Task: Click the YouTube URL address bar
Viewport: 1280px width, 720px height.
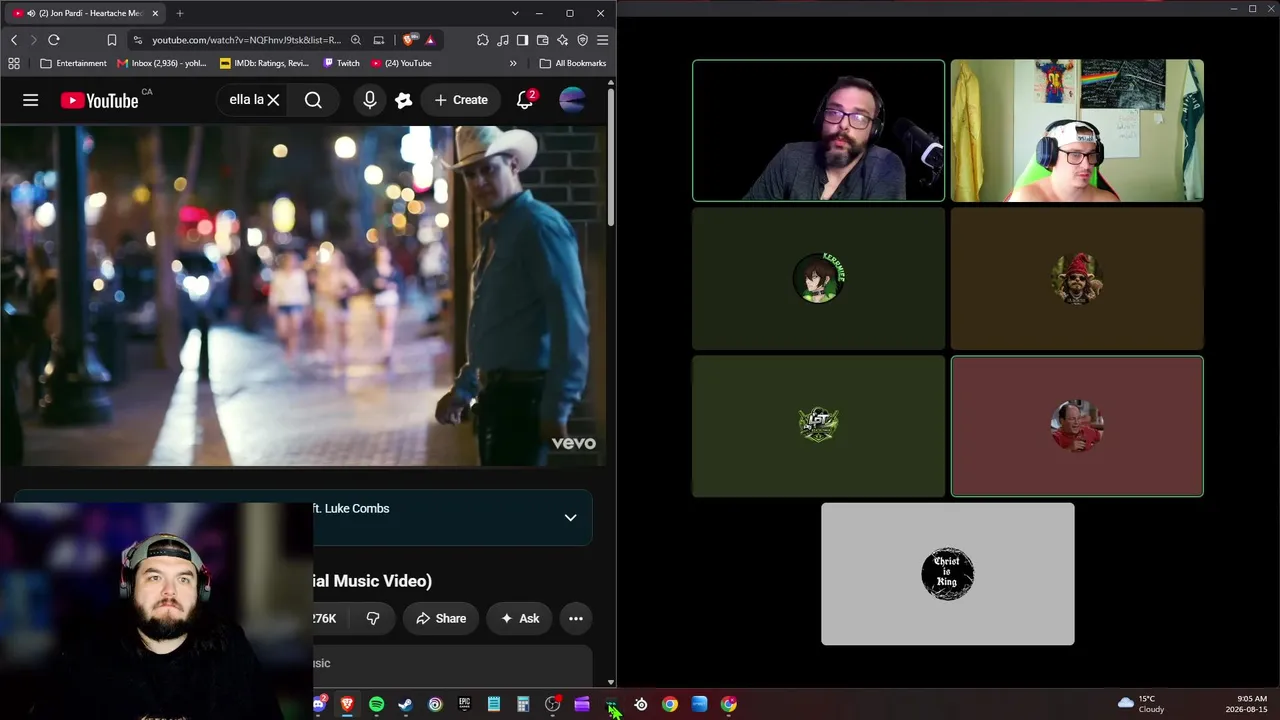Action: click(246, 40)
